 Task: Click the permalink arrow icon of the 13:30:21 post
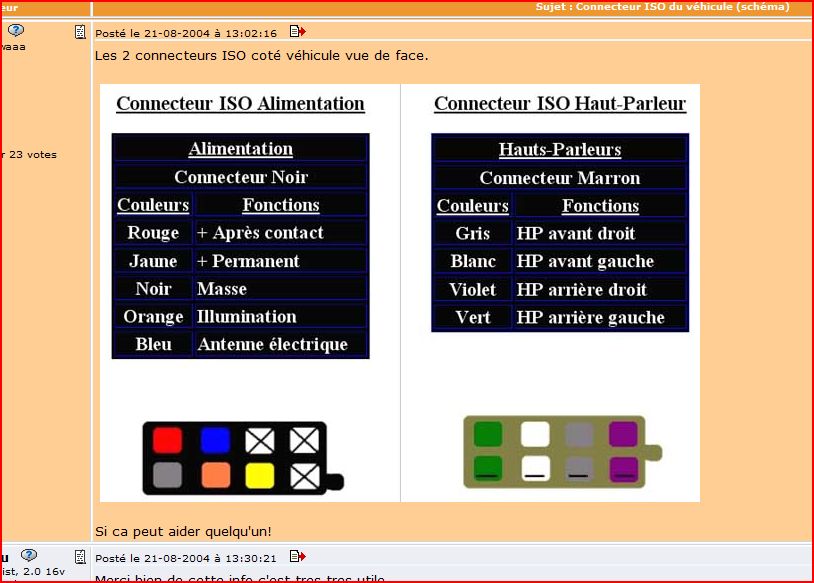tap(297, 557)
